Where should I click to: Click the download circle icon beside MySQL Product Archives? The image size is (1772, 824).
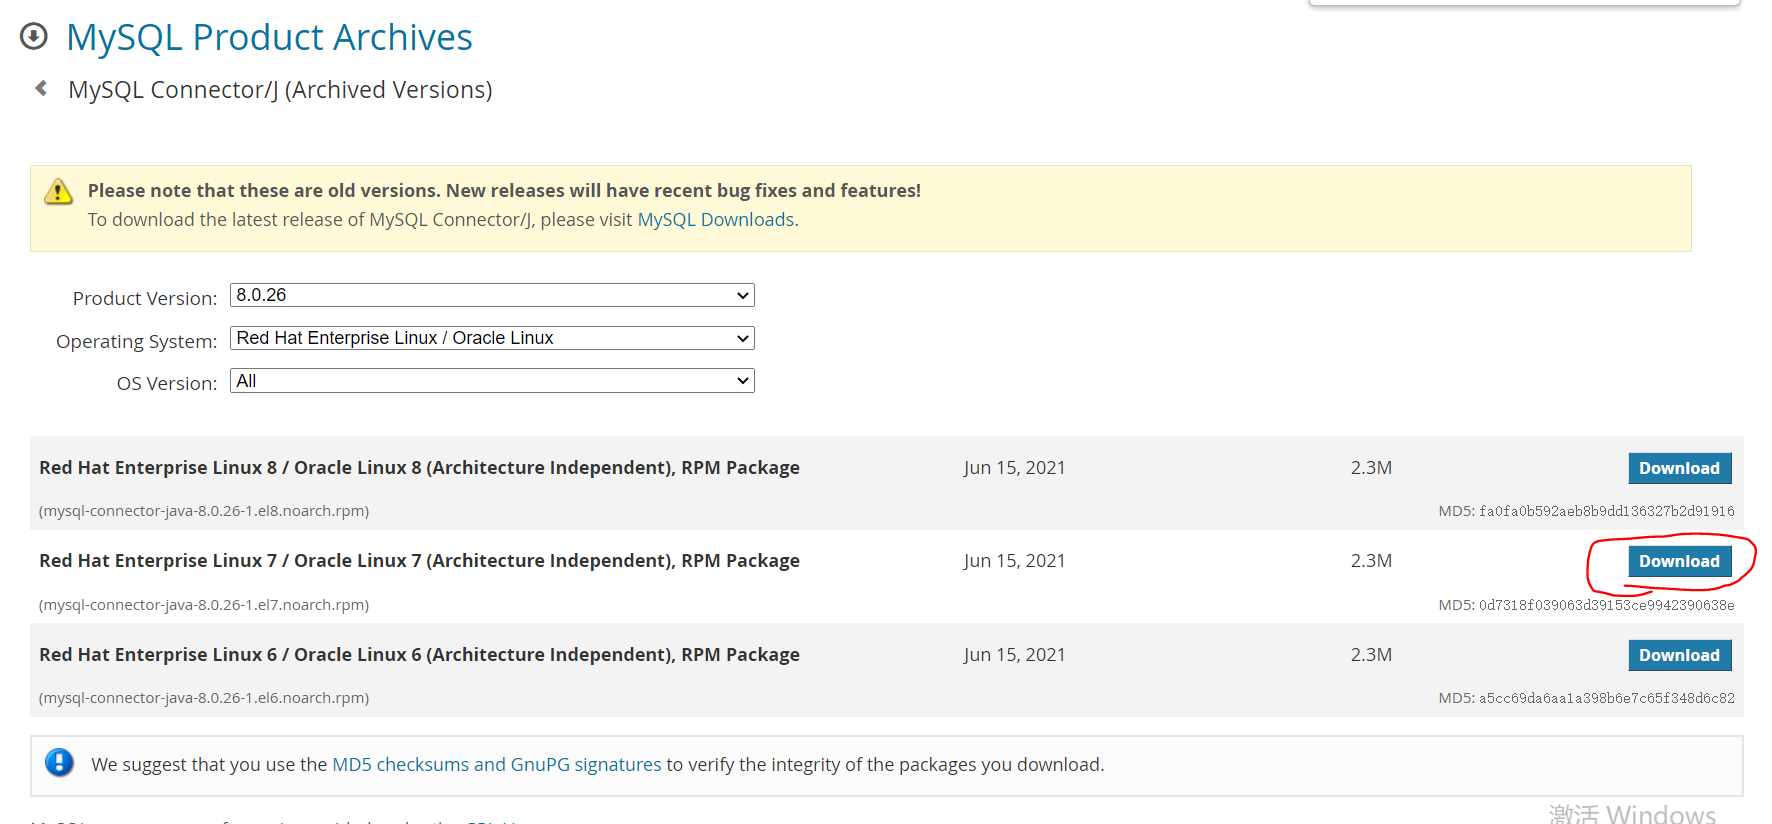[x=34, y=37]
